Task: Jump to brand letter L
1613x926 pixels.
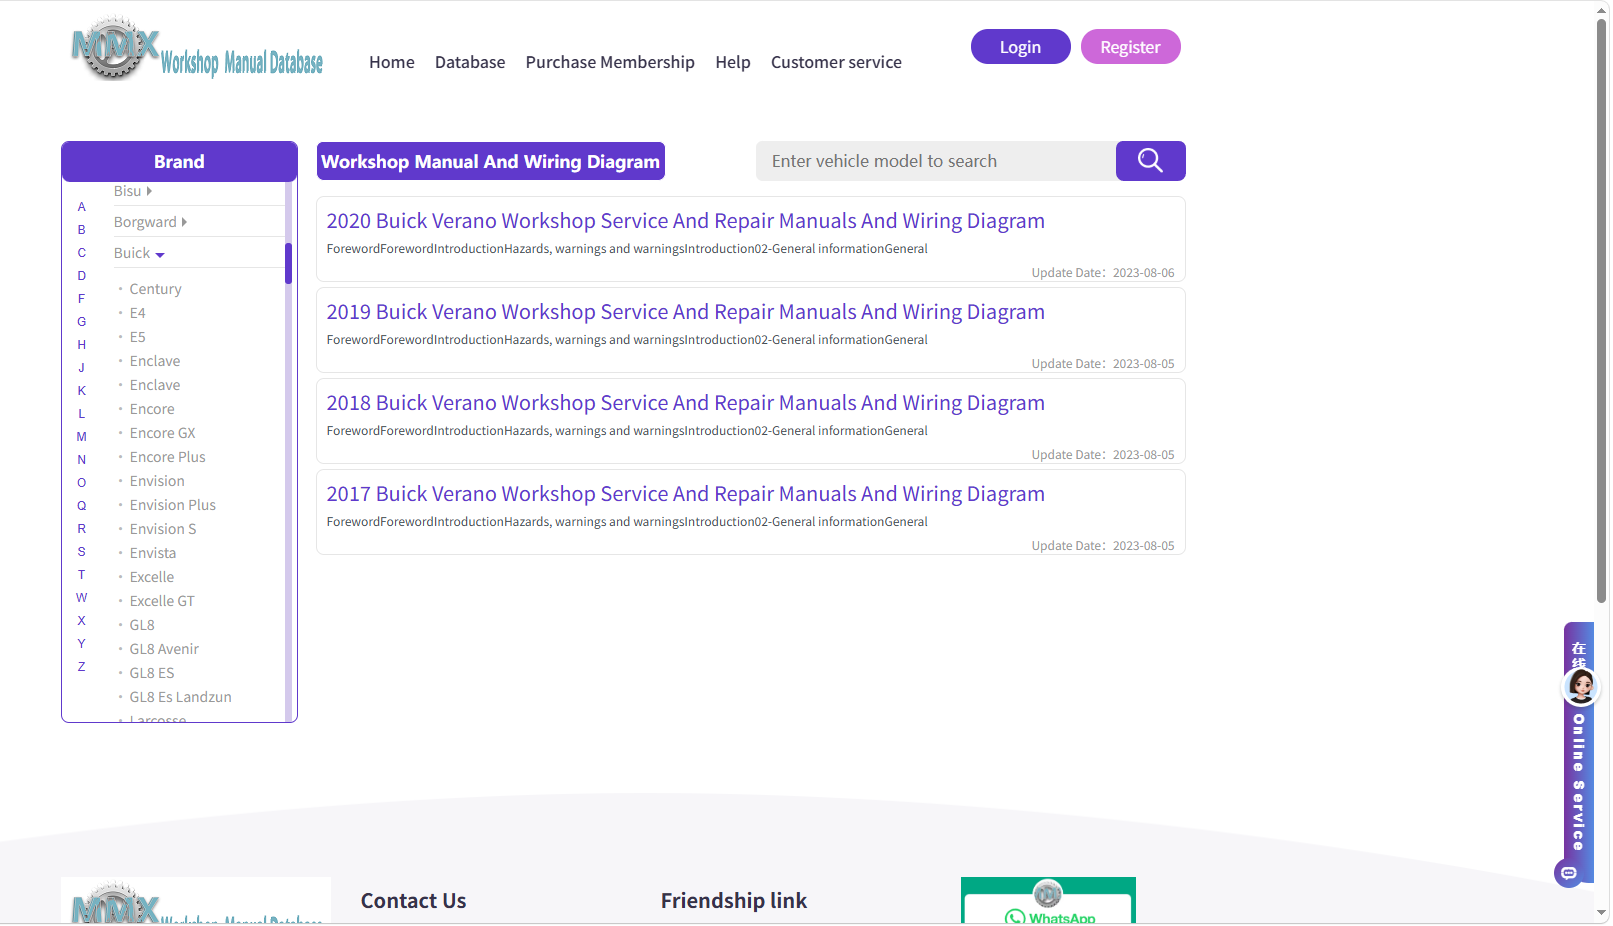Action: point(82,414)
